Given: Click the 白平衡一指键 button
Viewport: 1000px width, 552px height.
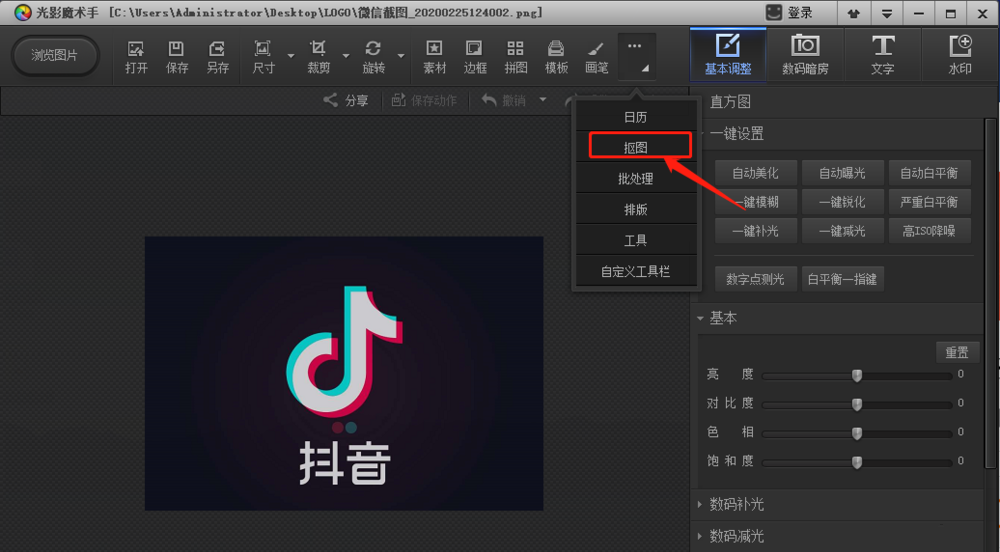Looking at the screenshot, I should [842, 279].
